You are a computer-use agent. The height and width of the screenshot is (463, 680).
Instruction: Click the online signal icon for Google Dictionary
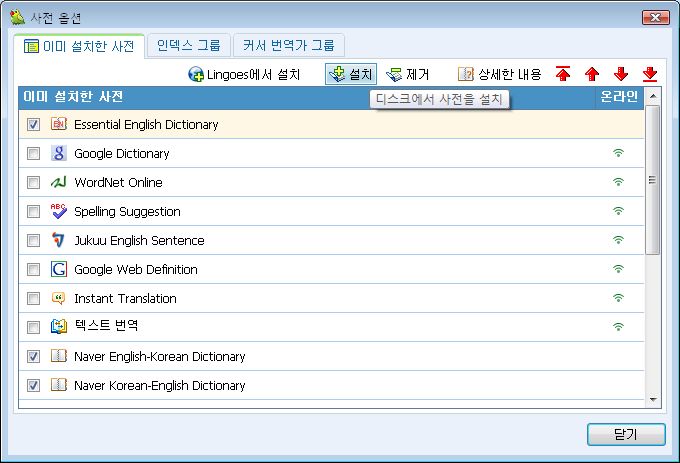pyautogui.click(x=618, y=153)
